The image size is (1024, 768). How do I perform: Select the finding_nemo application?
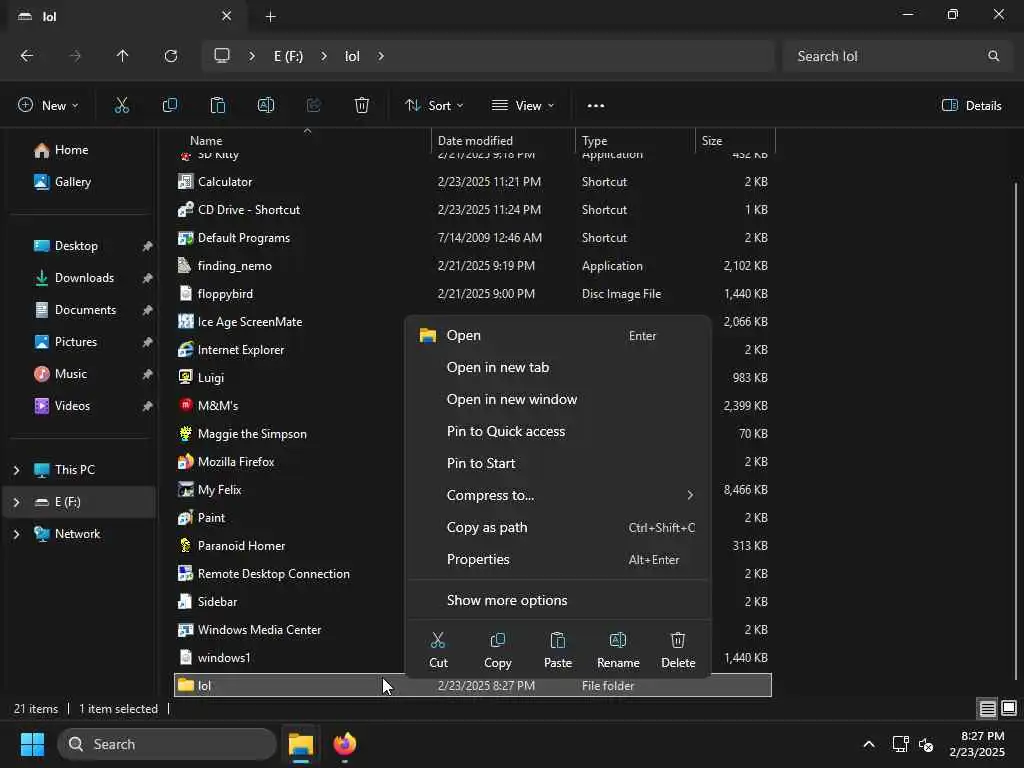(473, 266)
